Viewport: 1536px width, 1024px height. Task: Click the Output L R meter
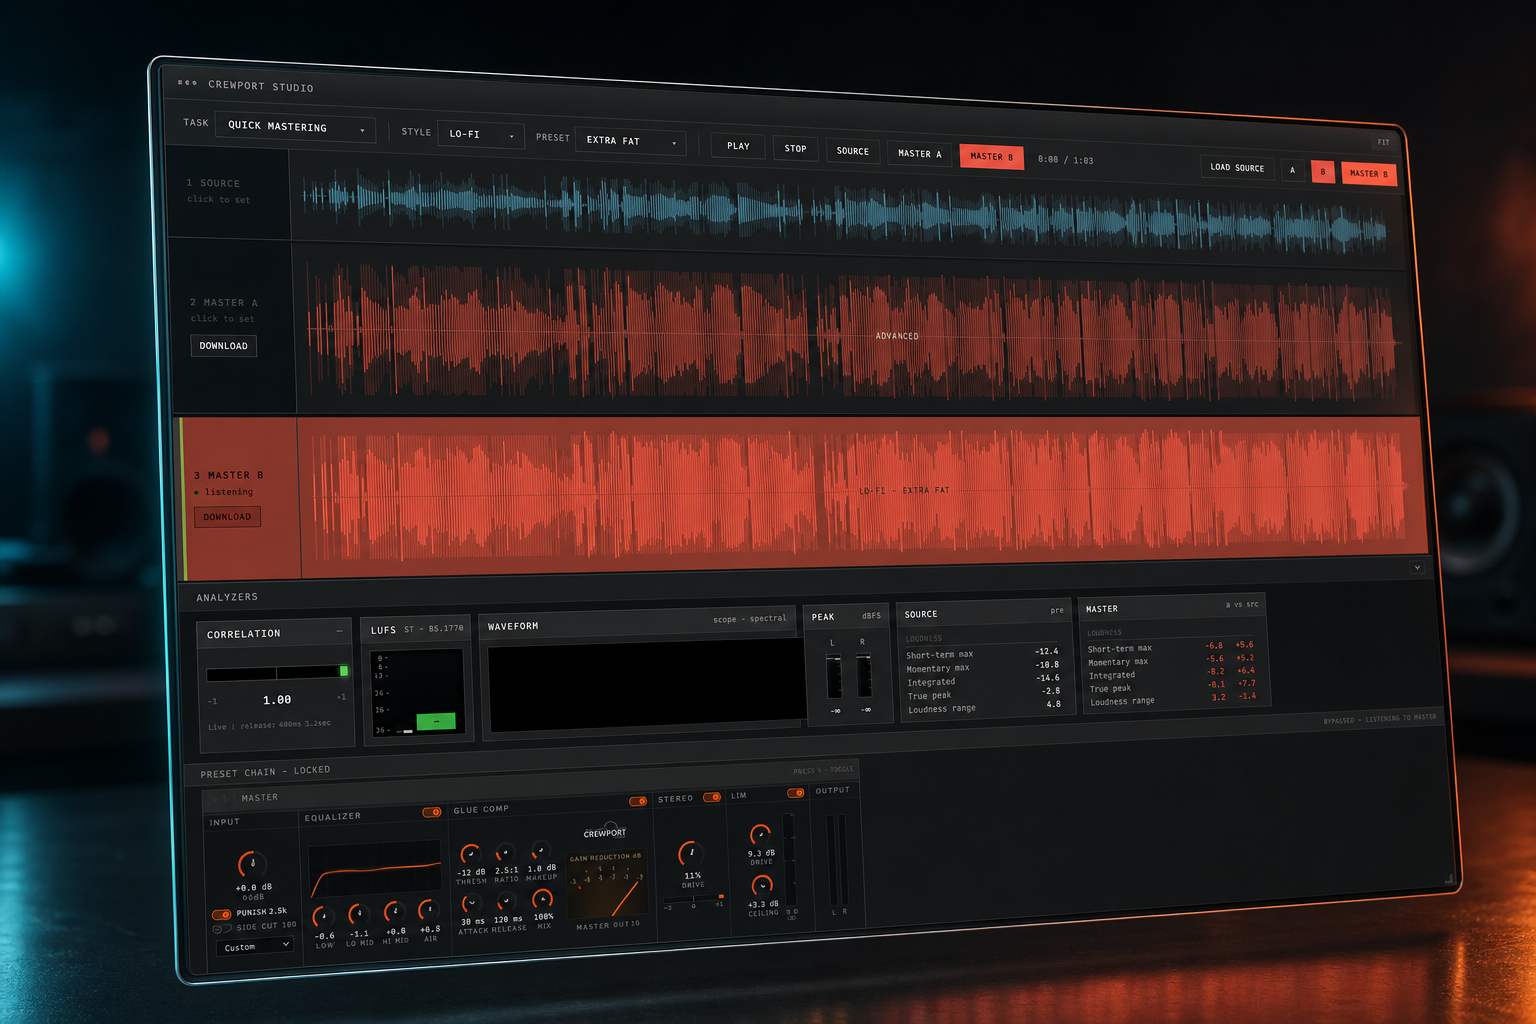coord(837,859)
